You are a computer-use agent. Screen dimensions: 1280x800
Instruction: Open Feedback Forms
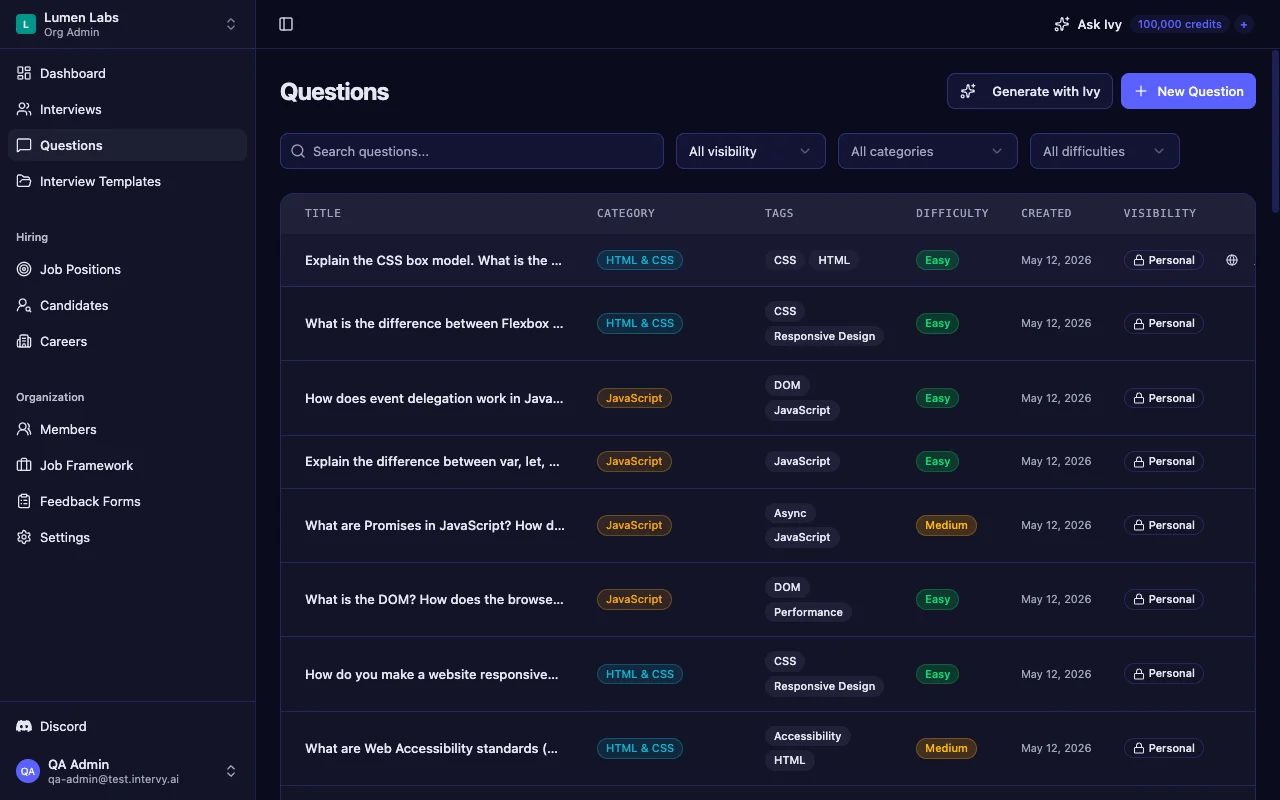[127, 501]
